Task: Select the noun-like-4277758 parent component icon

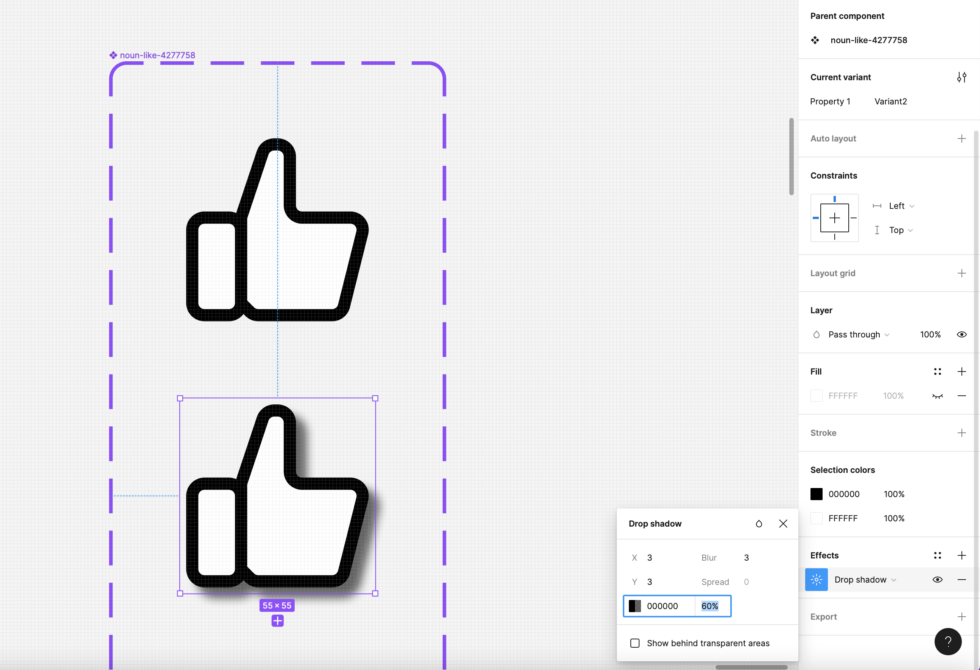Action: coord(816,40)
